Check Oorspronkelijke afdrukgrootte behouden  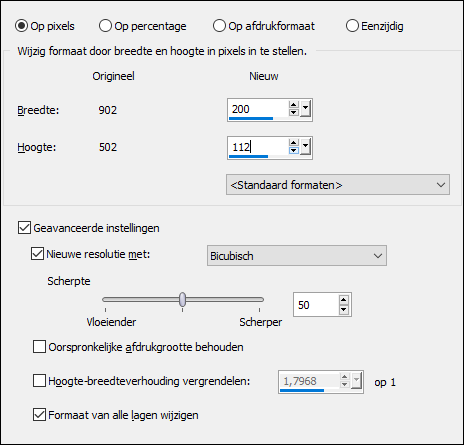click(x=39, y=347)
